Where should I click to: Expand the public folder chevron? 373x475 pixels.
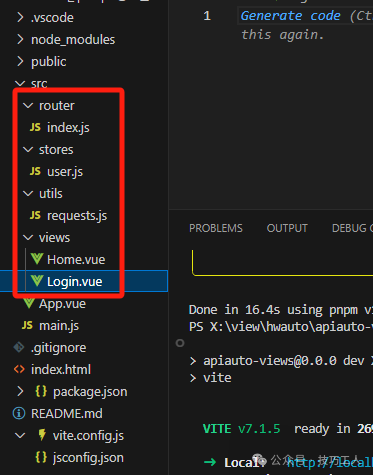(x=20, y=61)
